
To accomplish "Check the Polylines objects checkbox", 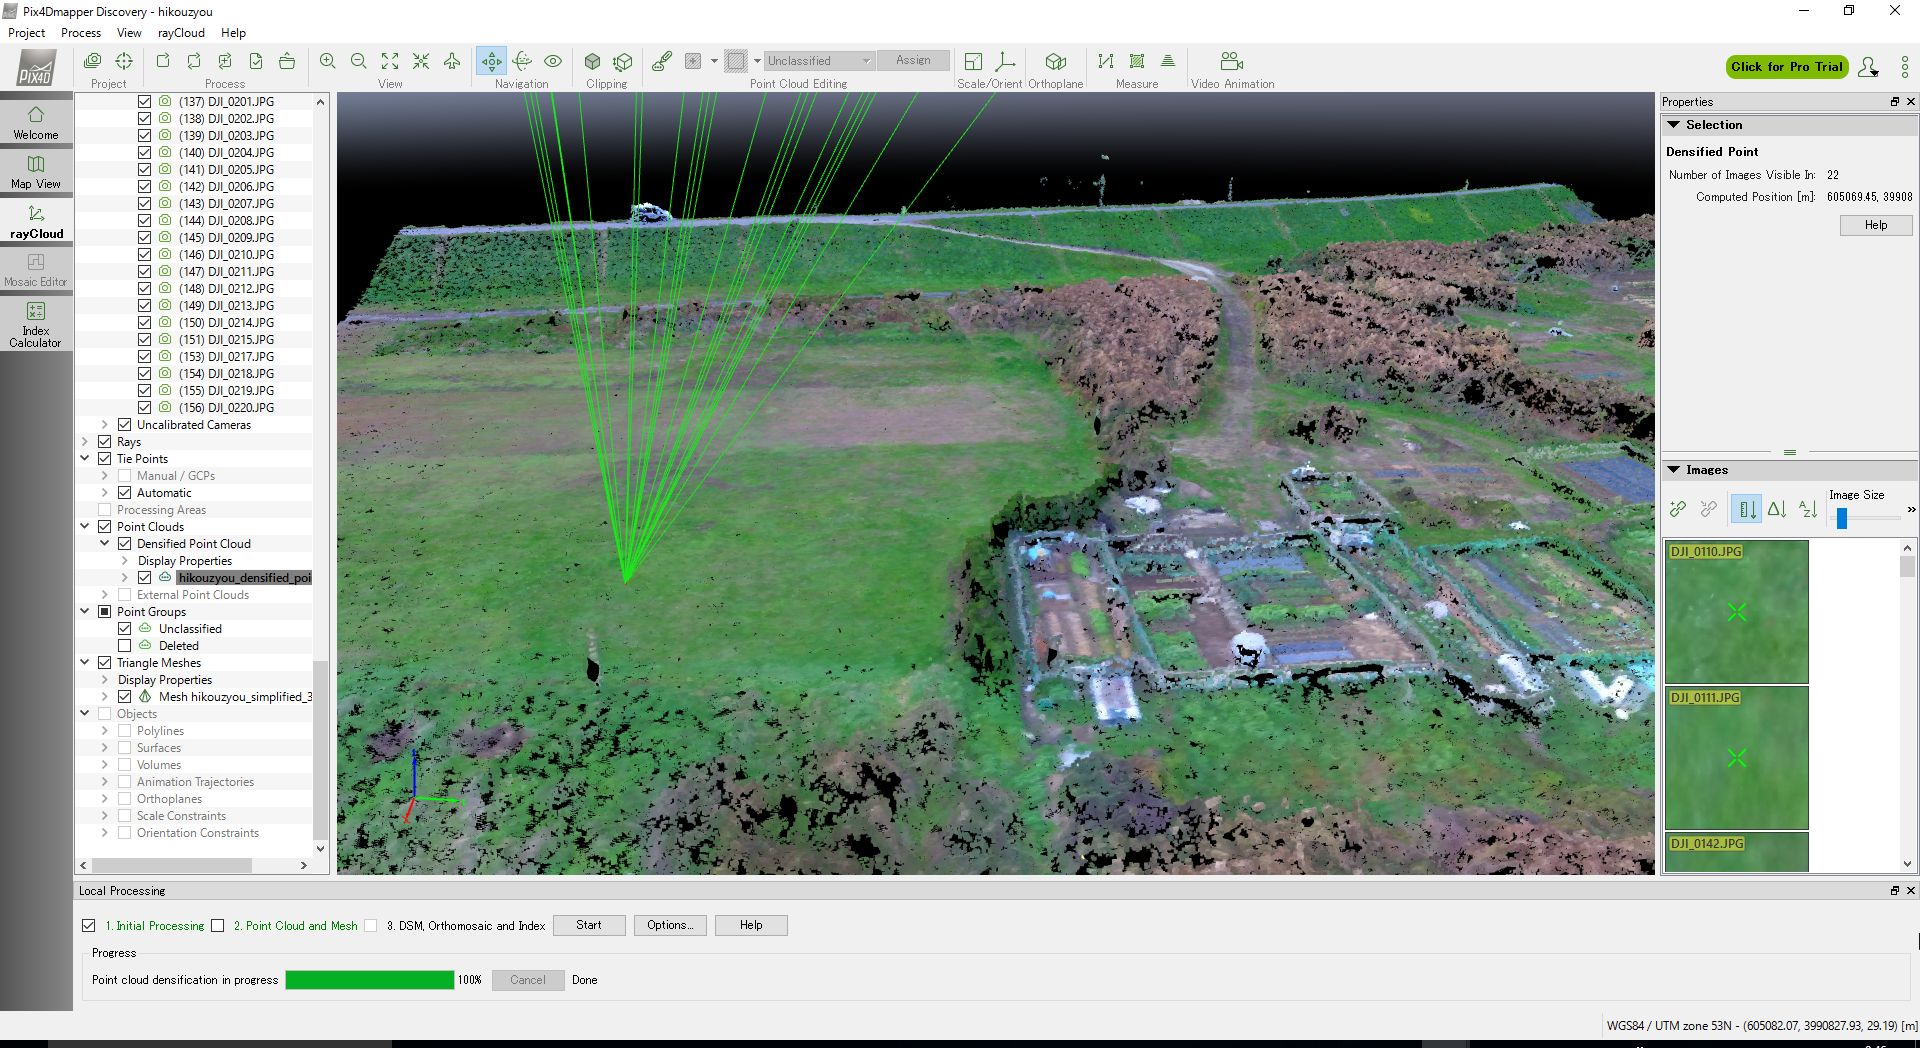I will point(124,730).
